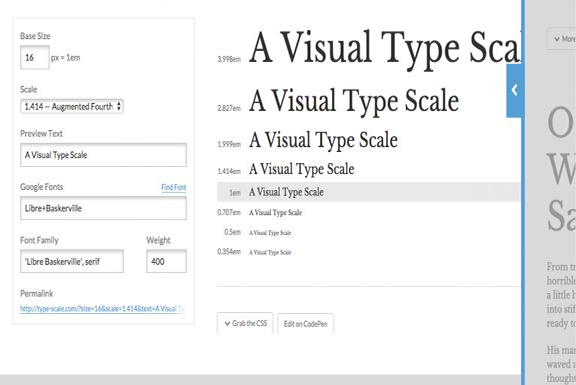Image resolution: width=576 pixels, height=385 pixels.
Task: Select the highlighted 1em scale row
Action: tap(369, 192)
